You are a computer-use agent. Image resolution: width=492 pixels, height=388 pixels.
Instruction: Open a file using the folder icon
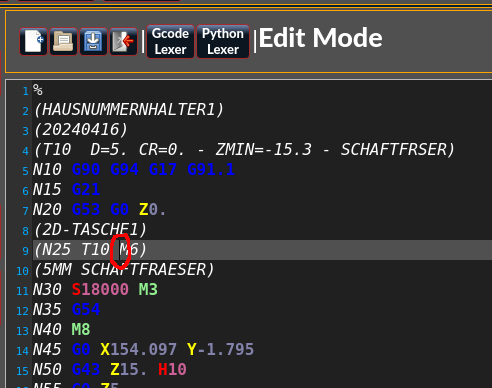click(x=63, y=42)
